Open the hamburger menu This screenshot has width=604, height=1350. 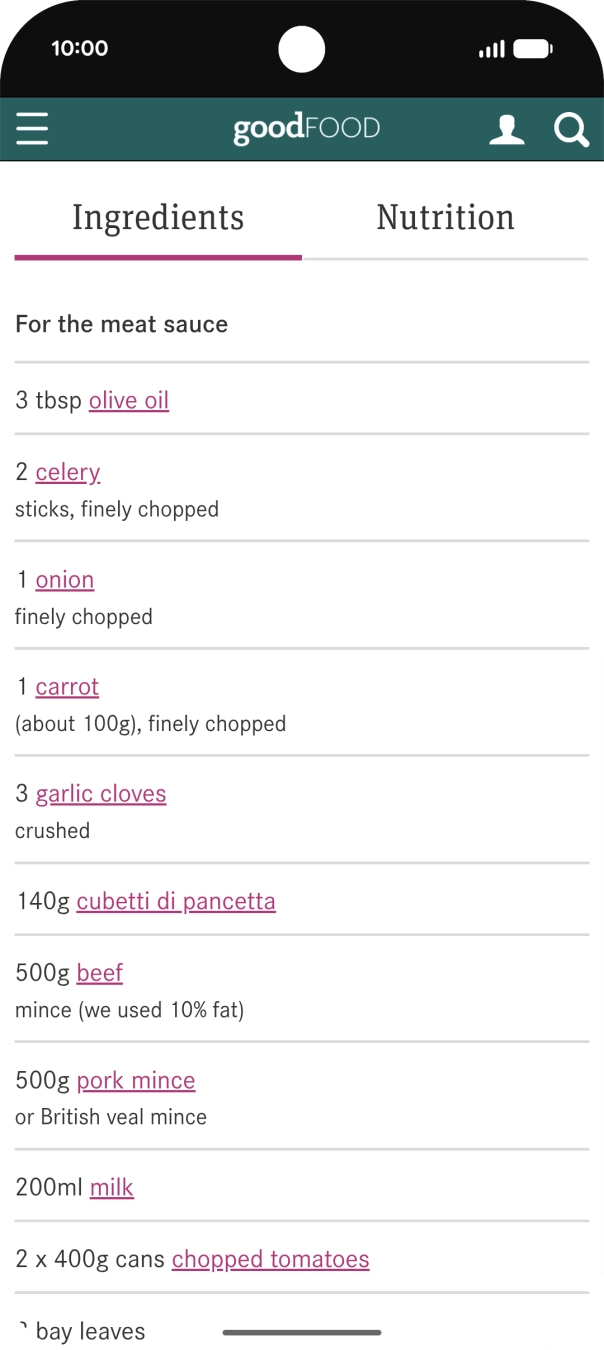(x=32, y=129)
